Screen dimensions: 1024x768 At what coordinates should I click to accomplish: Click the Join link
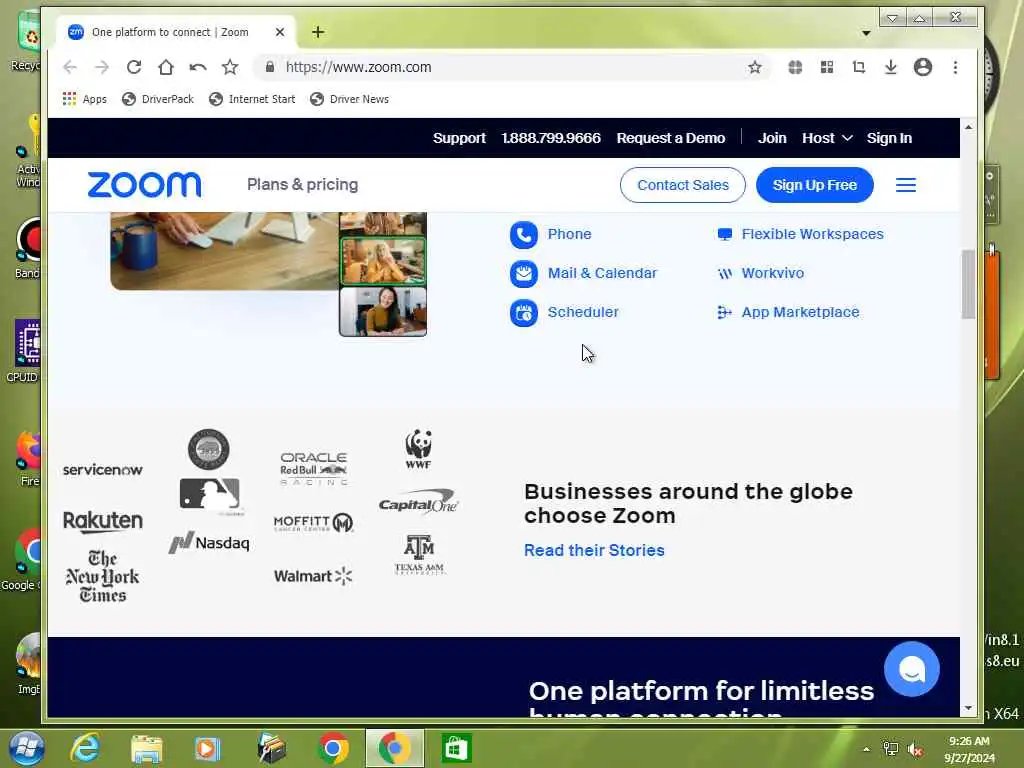(772, 138)
